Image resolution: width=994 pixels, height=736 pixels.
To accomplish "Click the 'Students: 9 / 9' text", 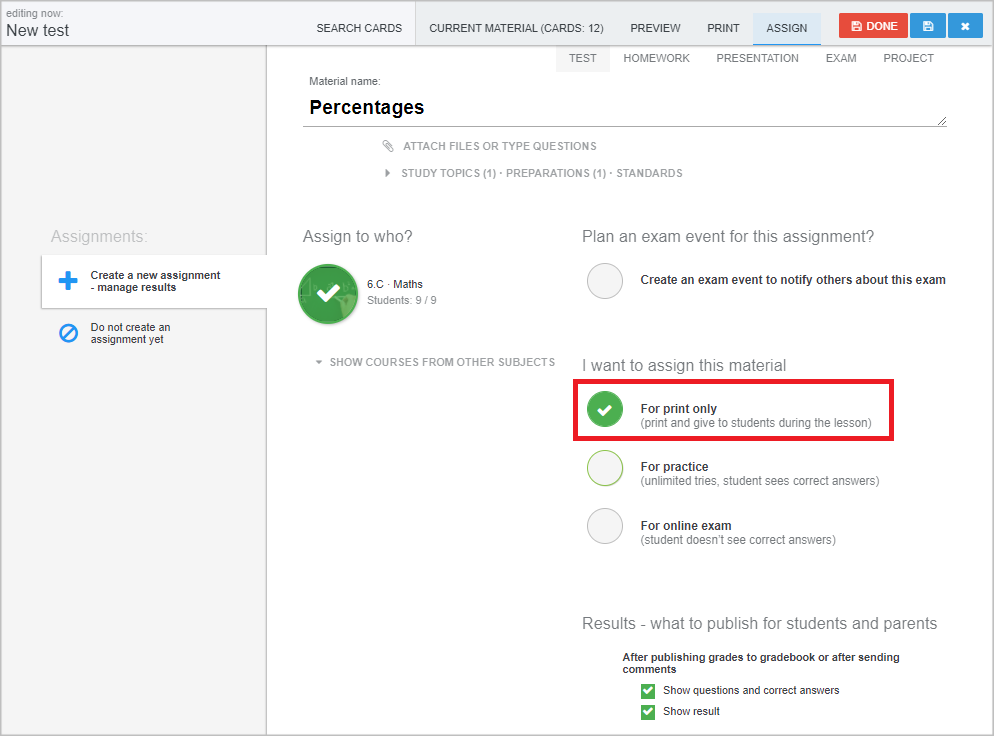I will [401, 300].
